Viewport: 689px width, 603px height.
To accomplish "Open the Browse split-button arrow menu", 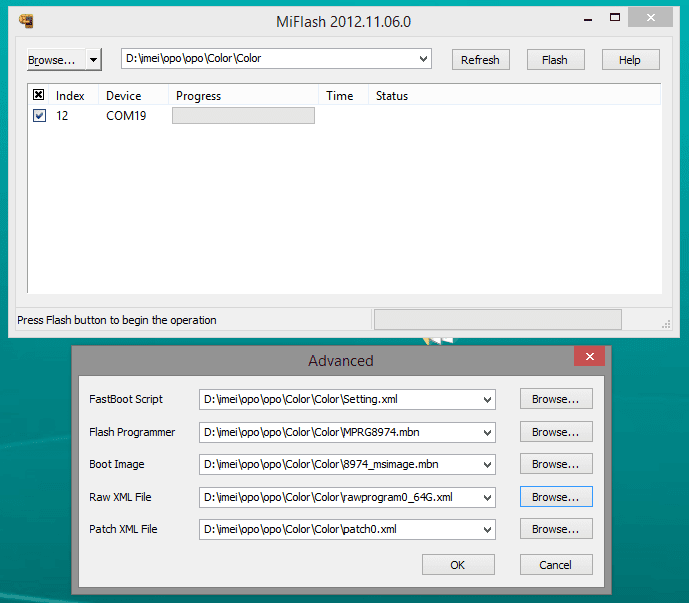I will pyautogui.click(x=94, y=59).
